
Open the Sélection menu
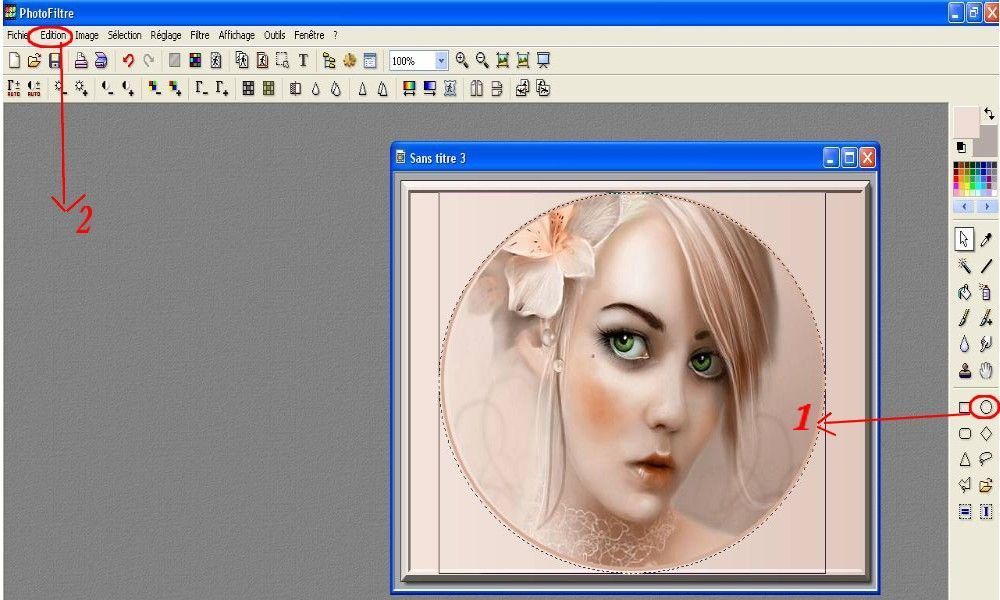coord(124,35)
